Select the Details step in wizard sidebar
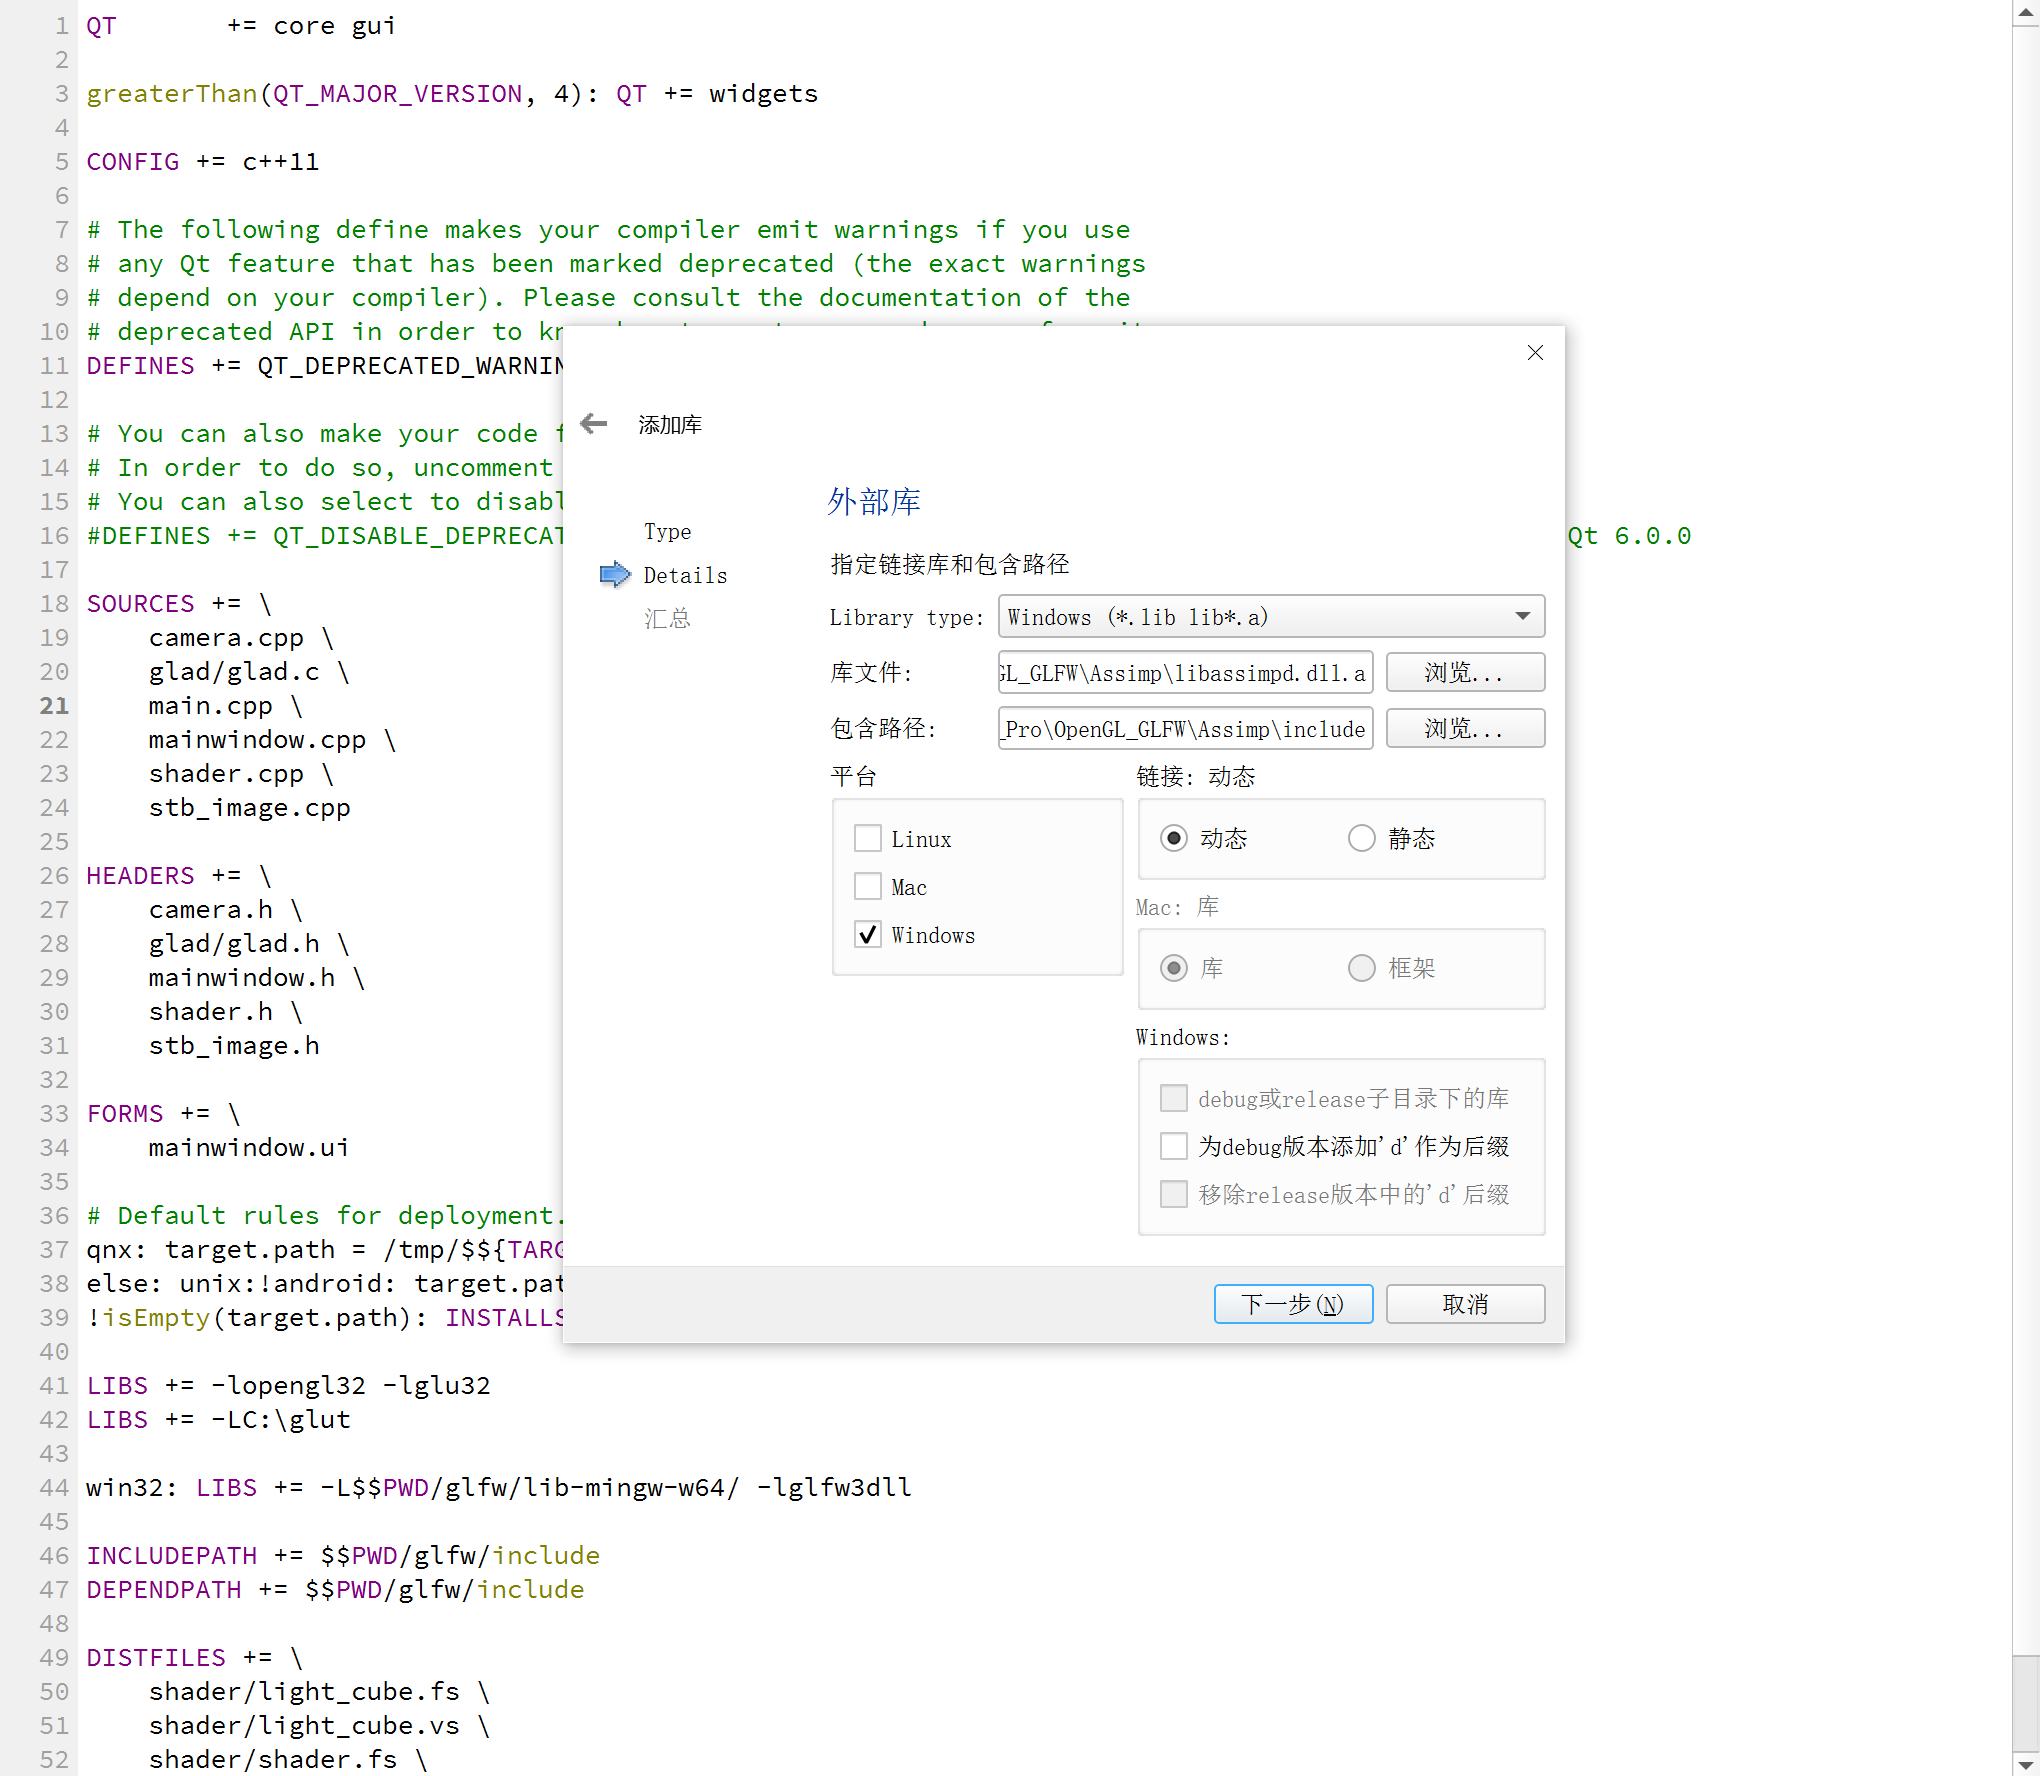The image size is (2040, 1776). [x=685, y=575]
